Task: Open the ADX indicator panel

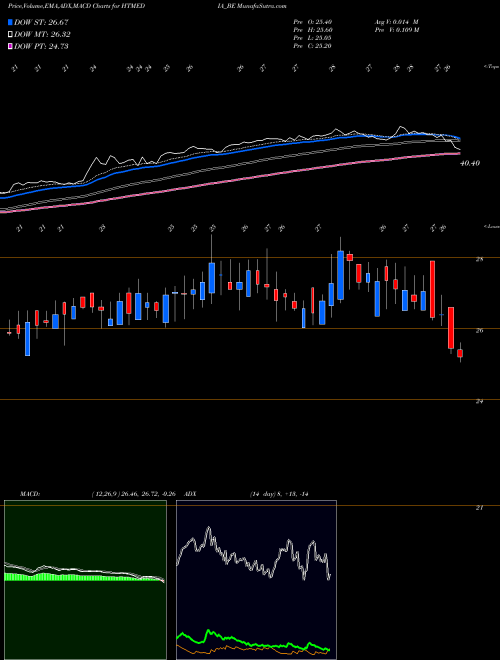Action: (x=256, y=580)
